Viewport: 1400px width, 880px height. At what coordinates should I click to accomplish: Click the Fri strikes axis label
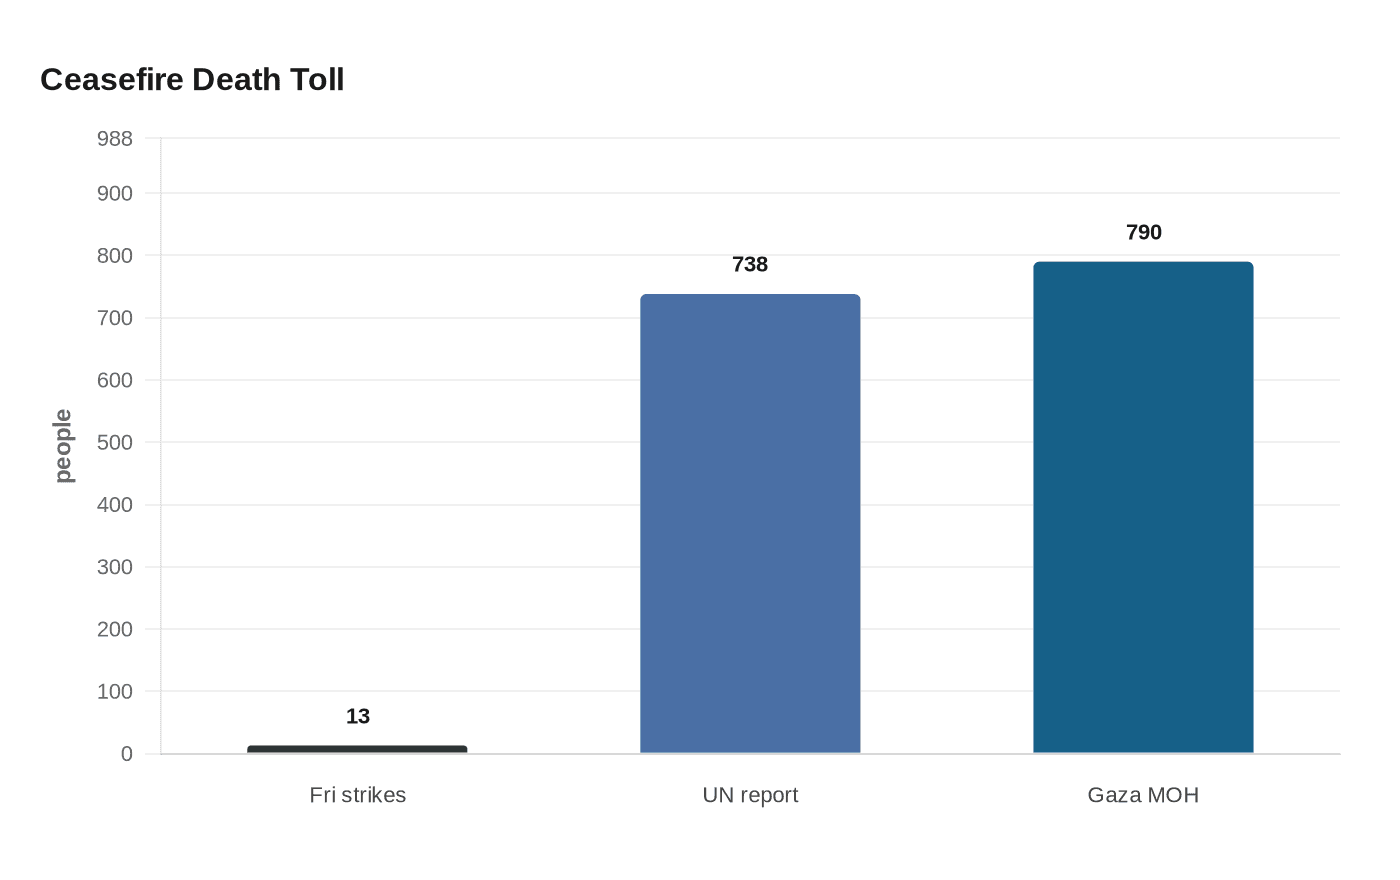358,795
